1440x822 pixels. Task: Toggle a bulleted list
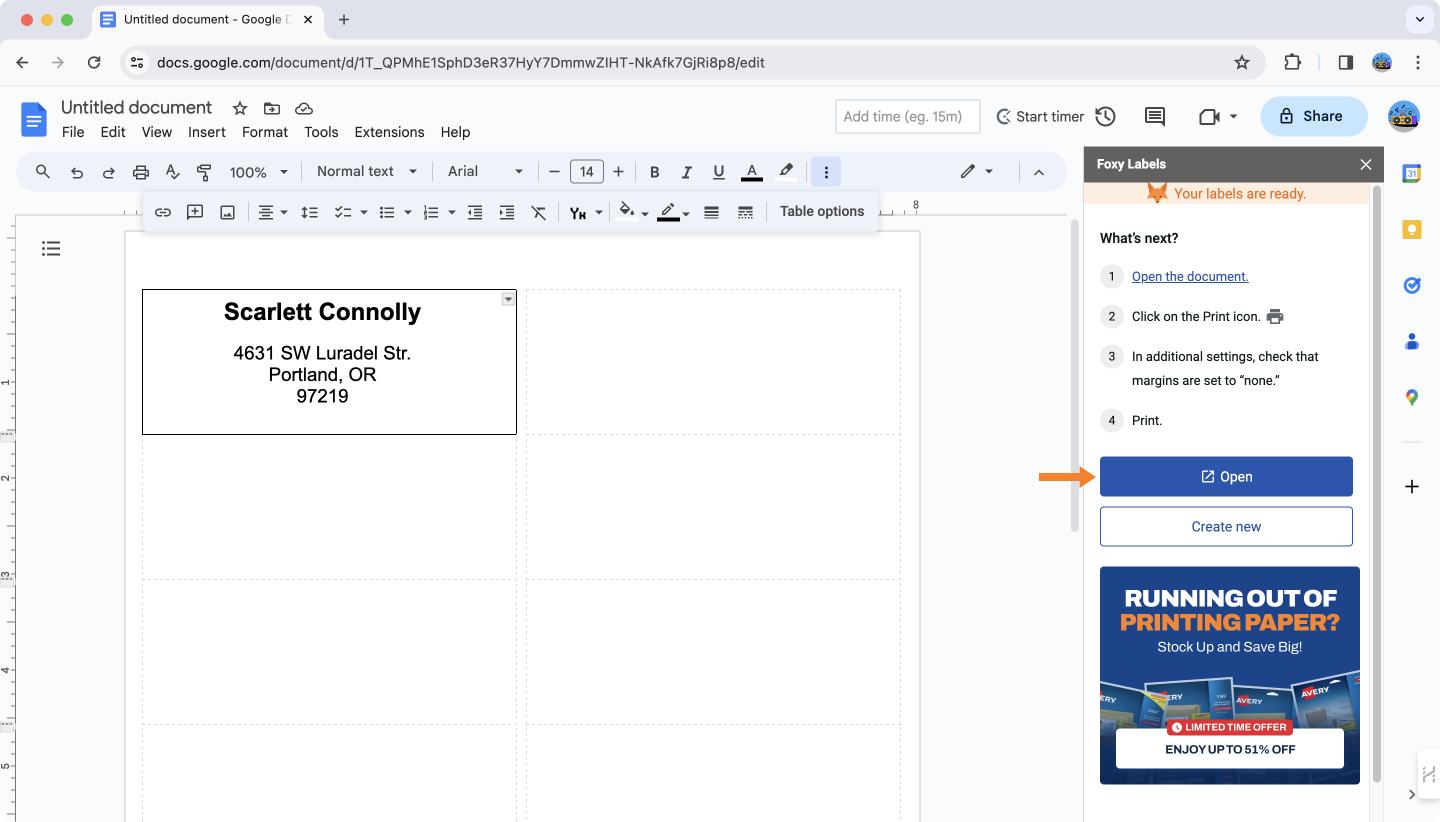389,211
